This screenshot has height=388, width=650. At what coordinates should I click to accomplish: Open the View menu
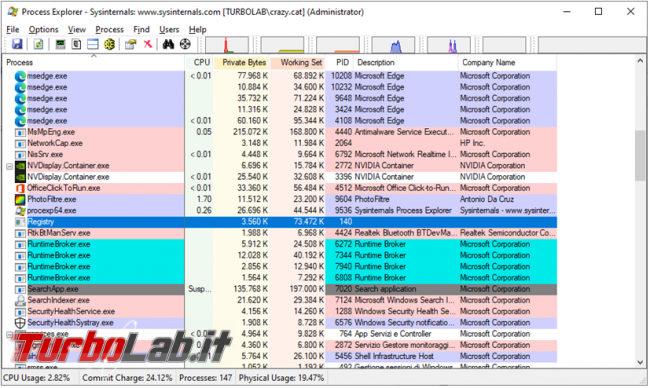tap(77, 29)
